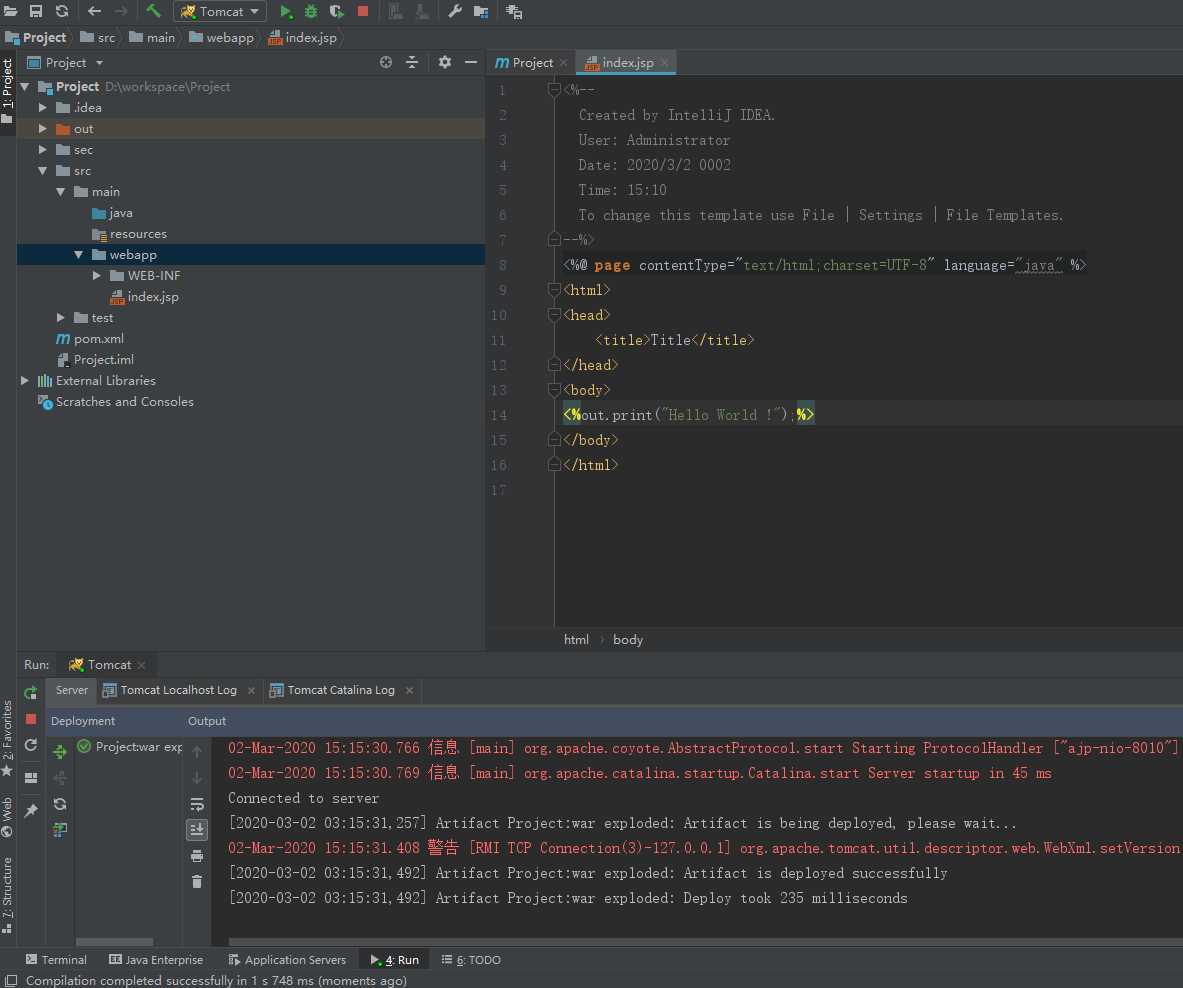1183x988 pixels.
Task: Save all files with the disk icon
Action: (35, 11)
